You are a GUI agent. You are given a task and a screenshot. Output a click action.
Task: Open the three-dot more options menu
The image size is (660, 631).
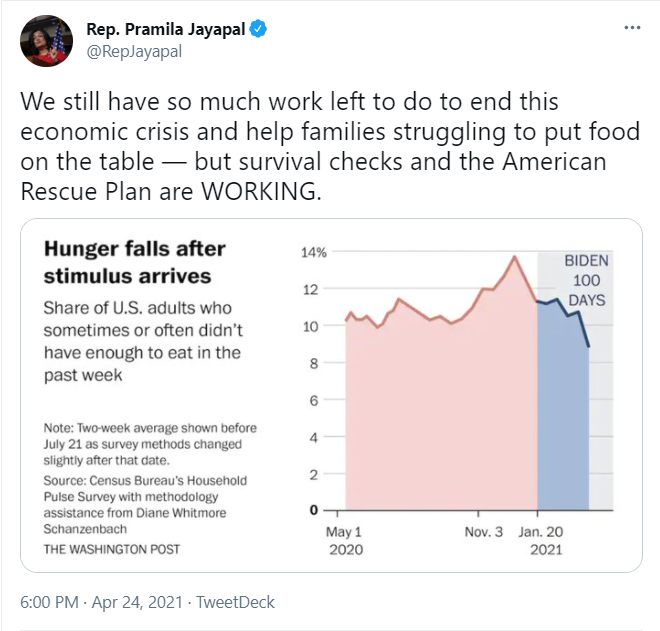pyautogui.click(x=632, y=28)
